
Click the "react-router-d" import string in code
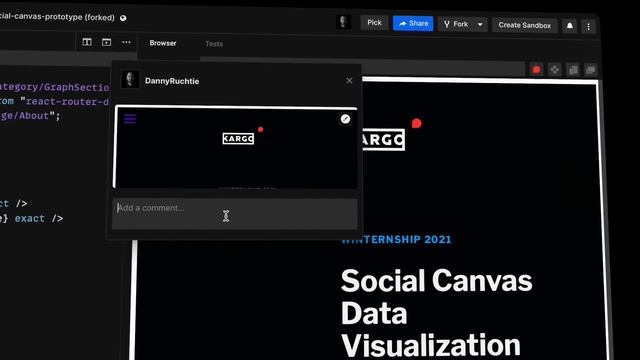click(64, 102)
